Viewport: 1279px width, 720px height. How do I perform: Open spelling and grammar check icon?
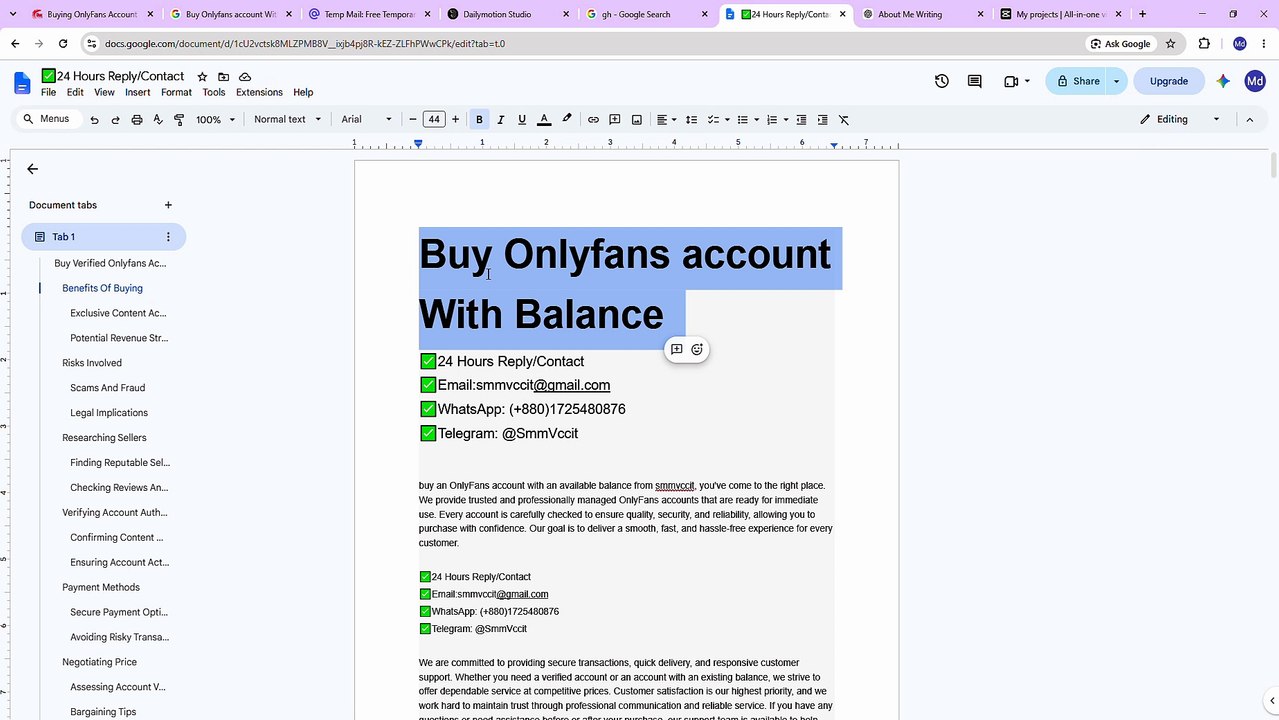tap(158, 120)
